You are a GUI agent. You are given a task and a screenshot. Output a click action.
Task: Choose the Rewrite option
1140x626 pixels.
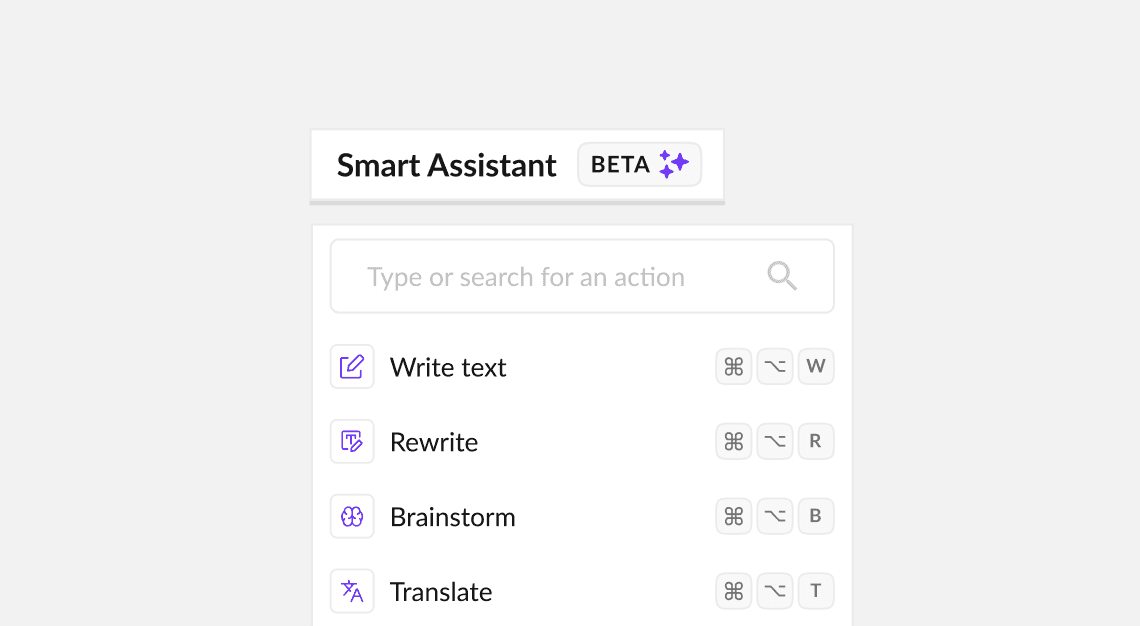click(x=434, y=441)
